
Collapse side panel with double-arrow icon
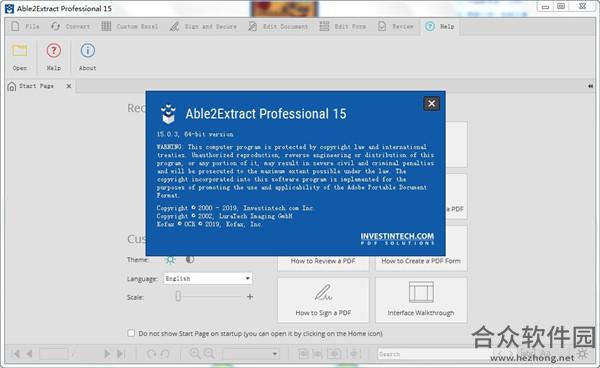click(x=590, y=86)
